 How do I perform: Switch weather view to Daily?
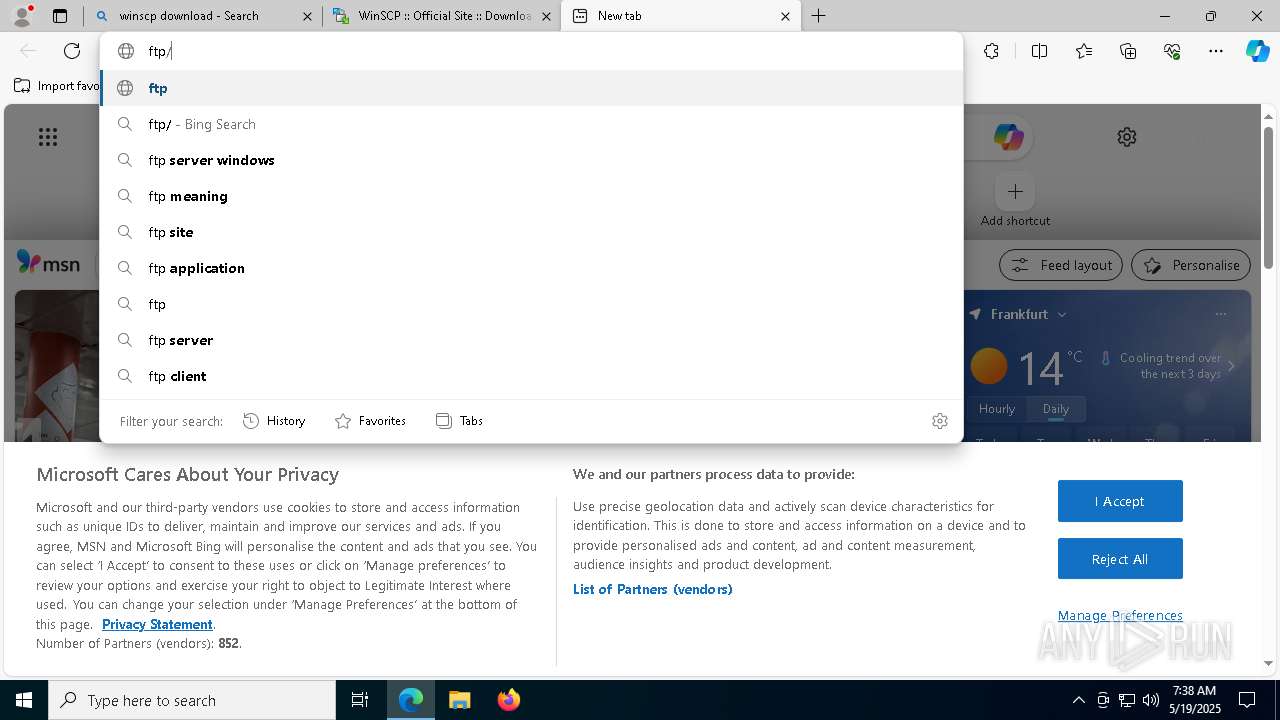(1055, 409)
